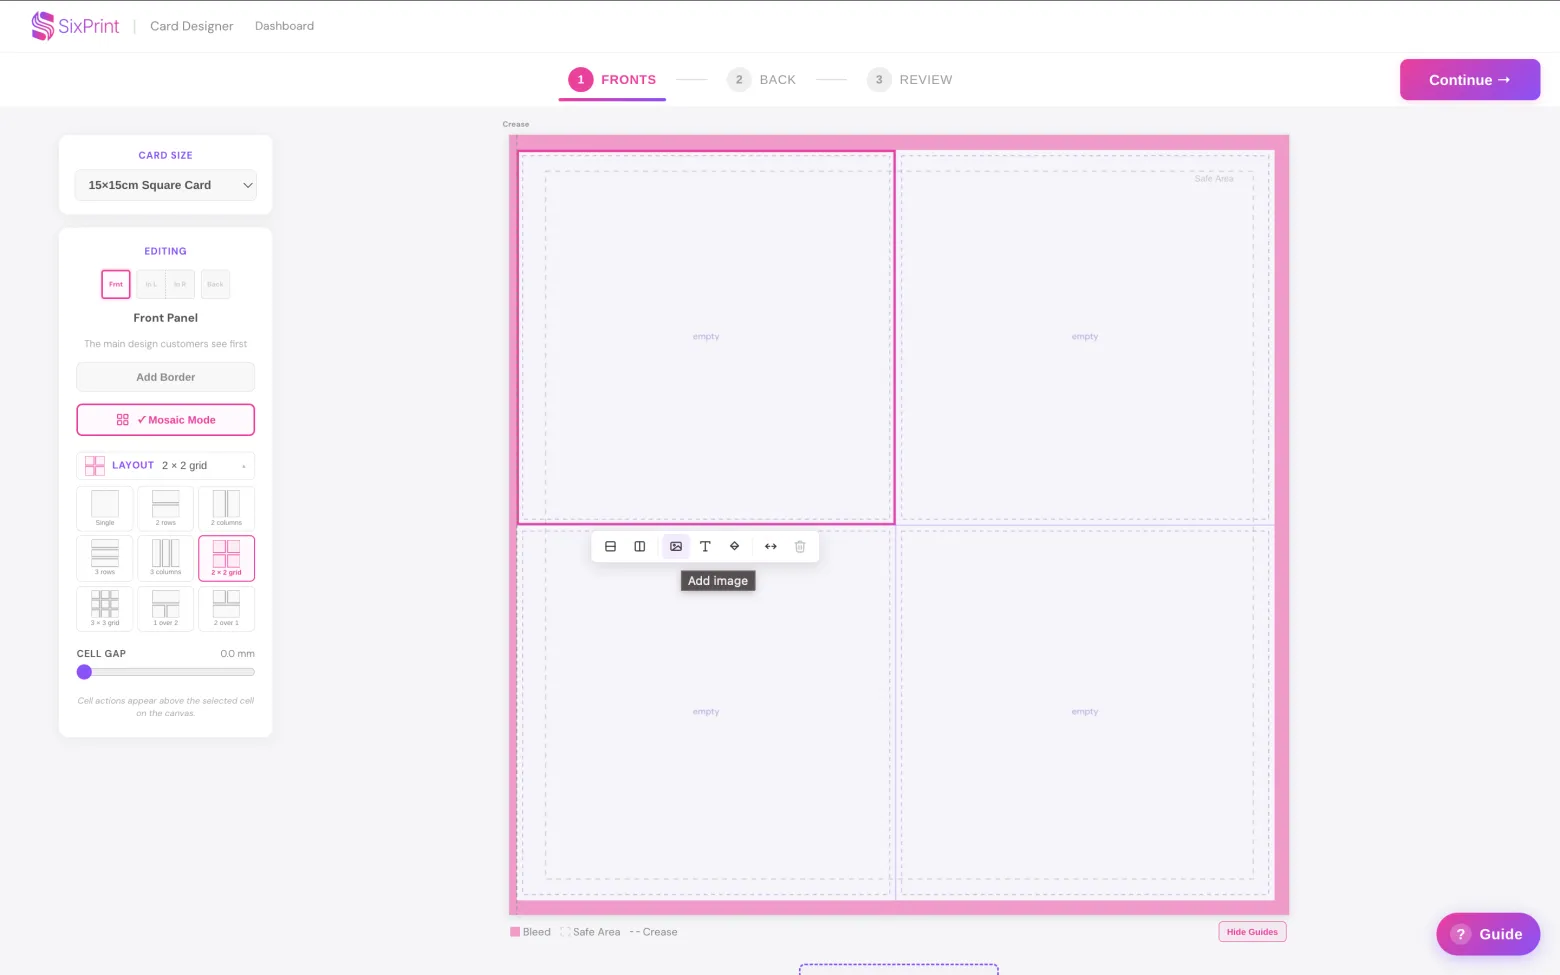Screen dimensions: 1560x975
Task: Select the top-right empty mosaic cell
Action: click(x=1085, y=337)
